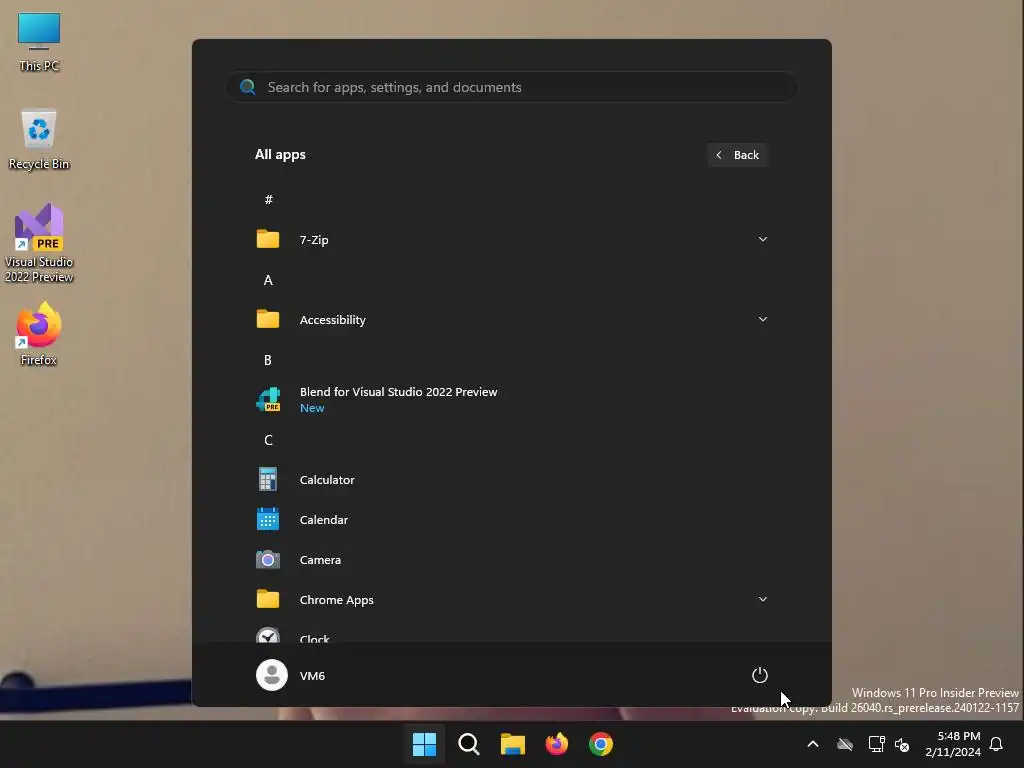The height and width of the screenshot is (768, 1024).
Task: Jump via the A letter header
Action: [x=268, y=280]
